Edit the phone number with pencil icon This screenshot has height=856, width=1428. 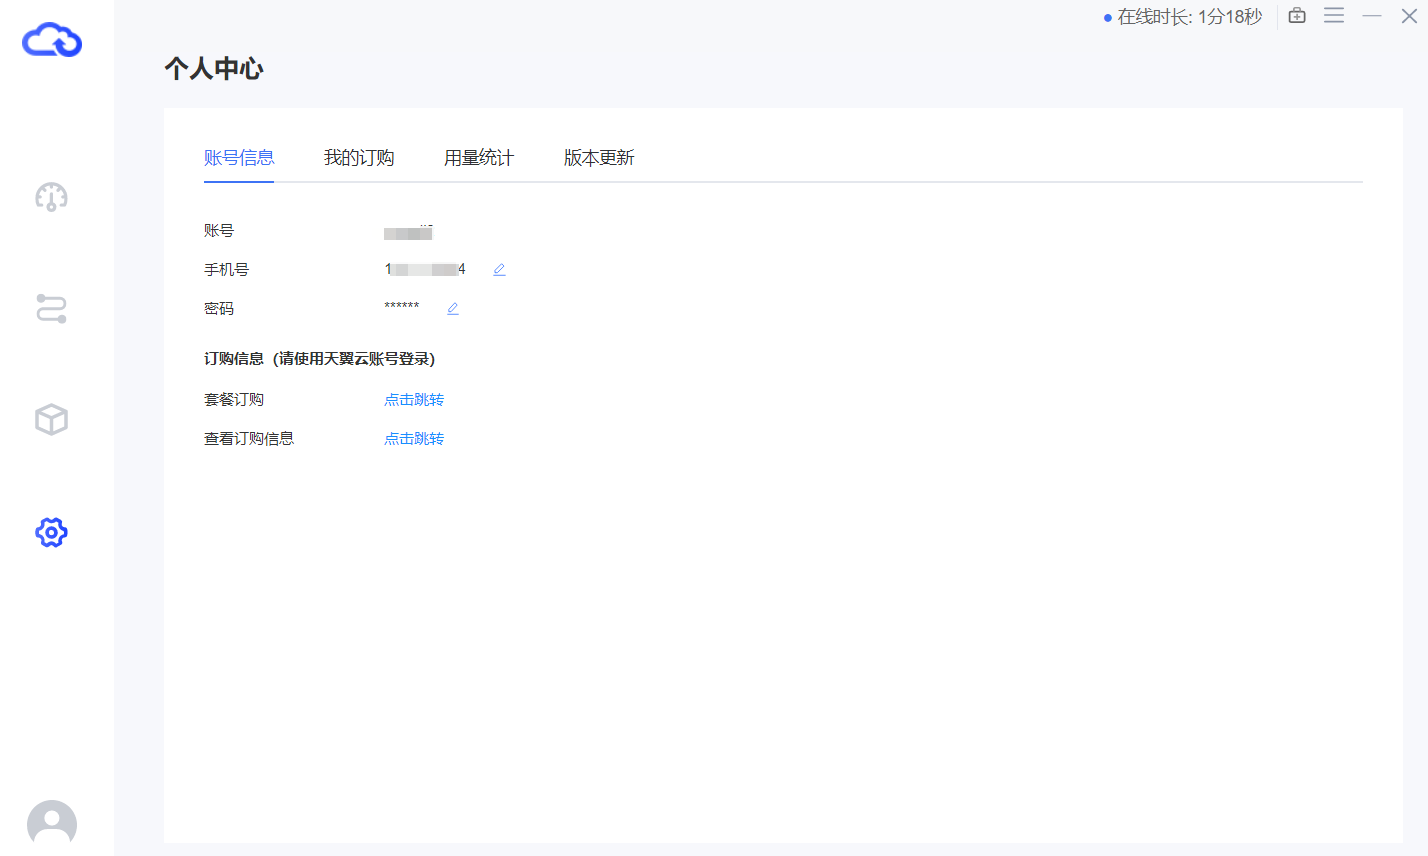tap(499, 270)
